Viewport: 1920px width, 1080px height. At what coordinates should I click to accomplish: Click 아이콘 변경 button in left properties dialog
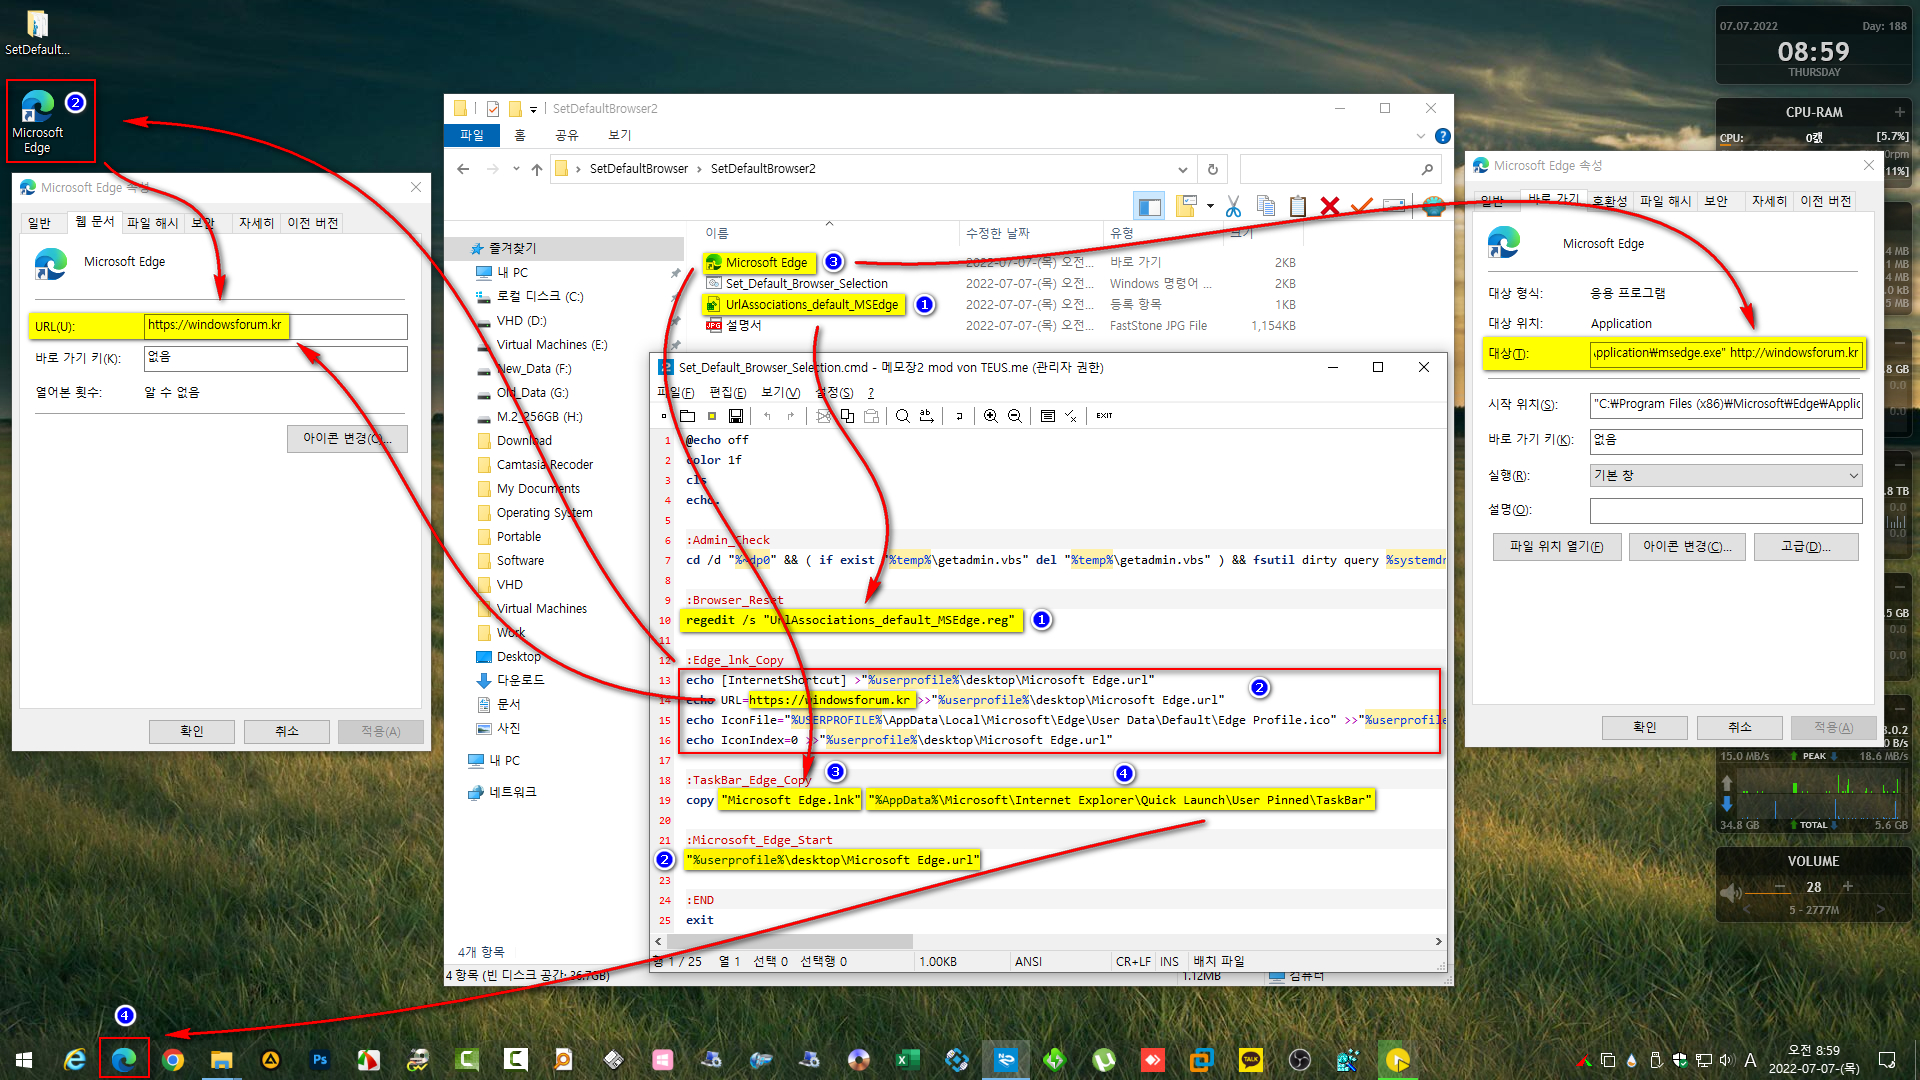pyautogui.click(x=347, y=439)
